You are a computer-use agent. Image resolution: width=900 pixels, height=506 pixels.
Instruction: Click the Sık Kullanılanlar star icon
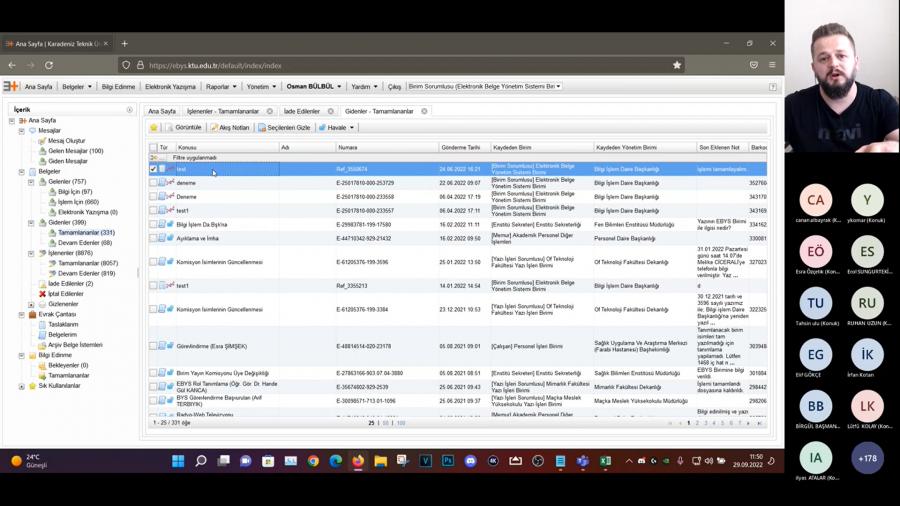tap(33, 386)
